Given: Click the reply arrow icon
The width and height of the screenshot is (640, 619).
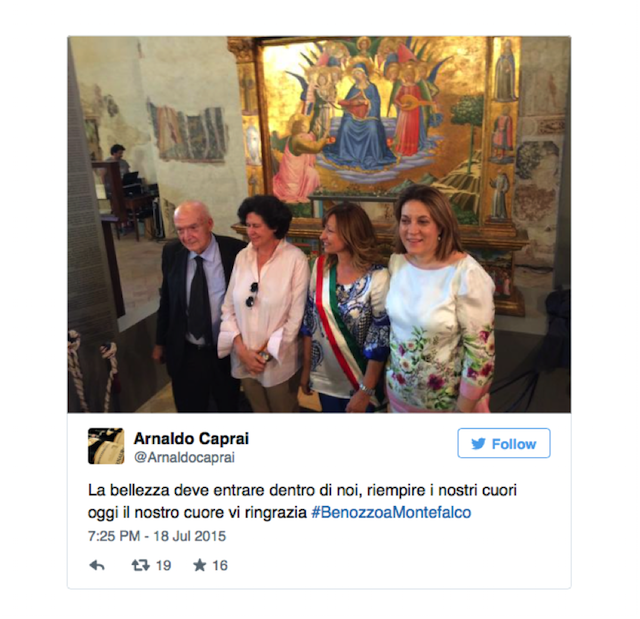Looking at the screenshot, I should (x=97, y=566).
